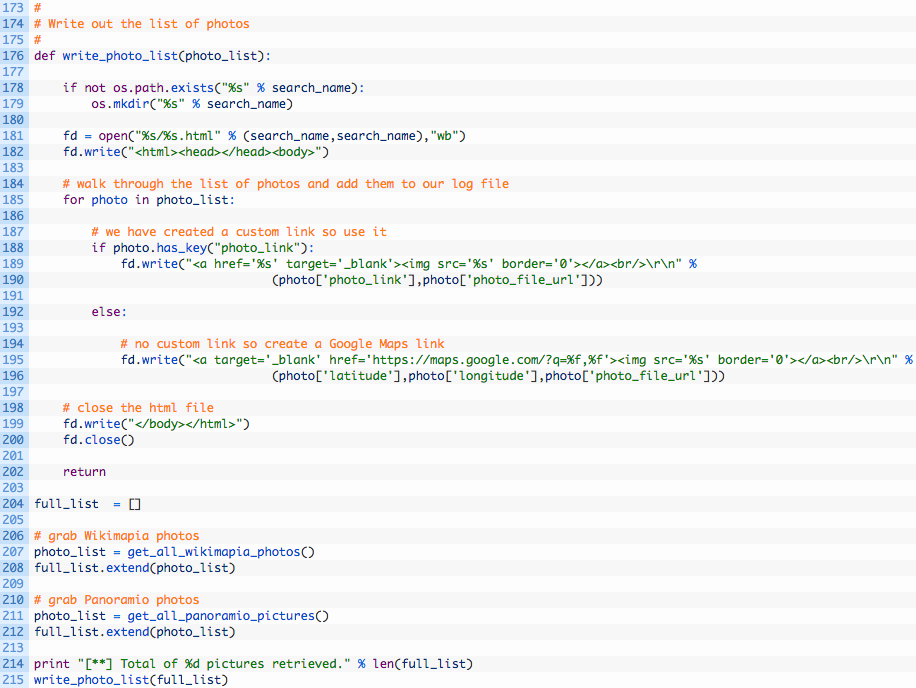Click line number 204 in the gutter
Screen dimensions: 916x688
click(x=13, y=504)
